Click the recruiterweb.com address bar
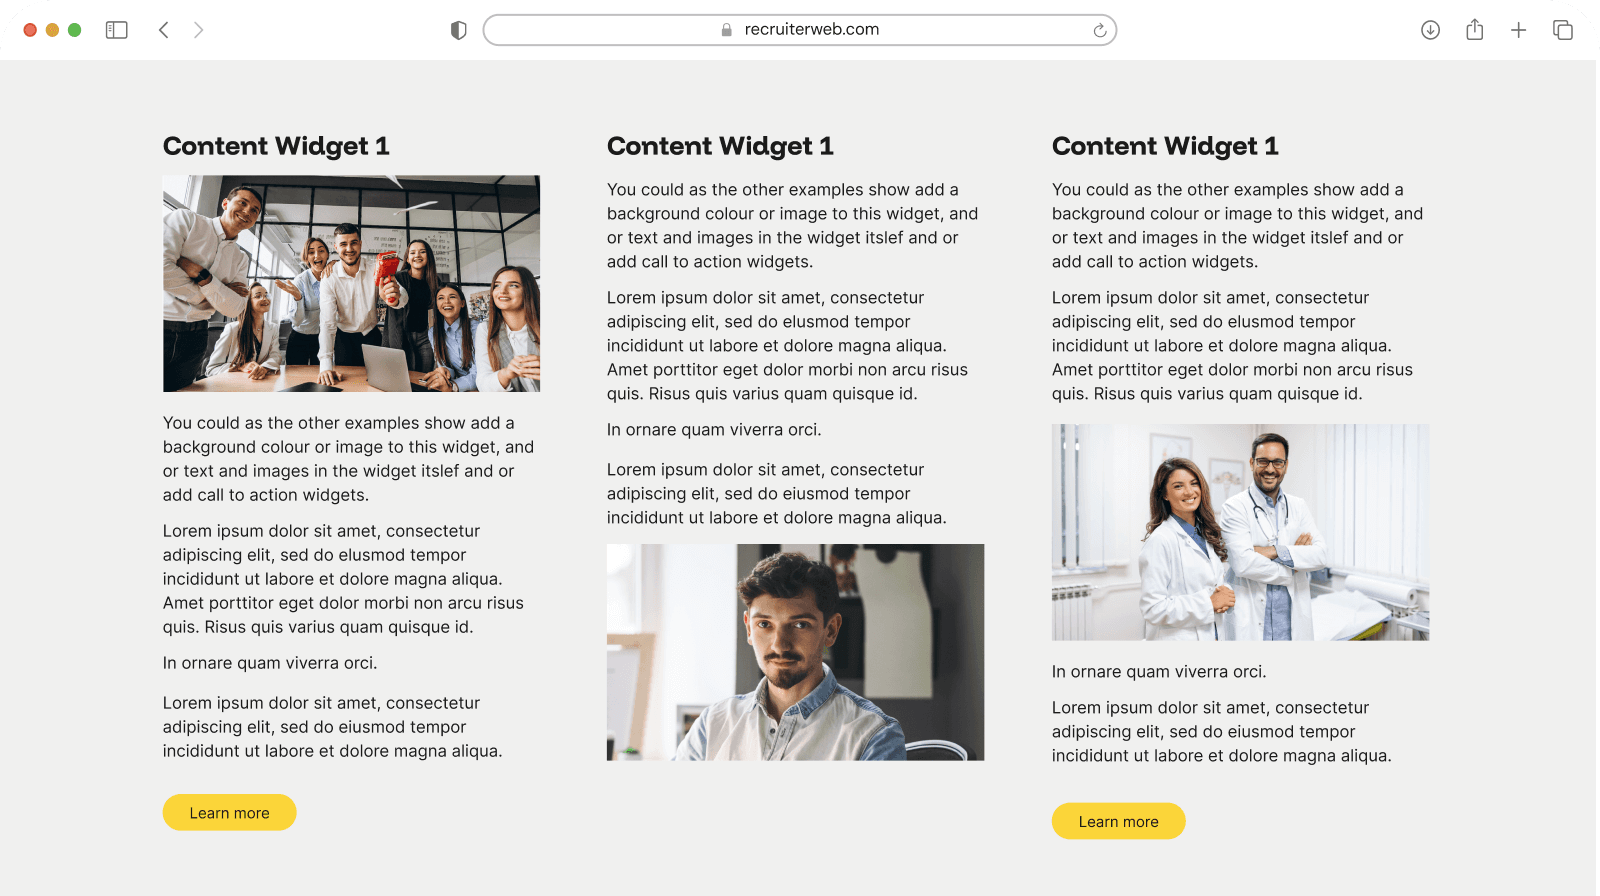 [800, 30]
